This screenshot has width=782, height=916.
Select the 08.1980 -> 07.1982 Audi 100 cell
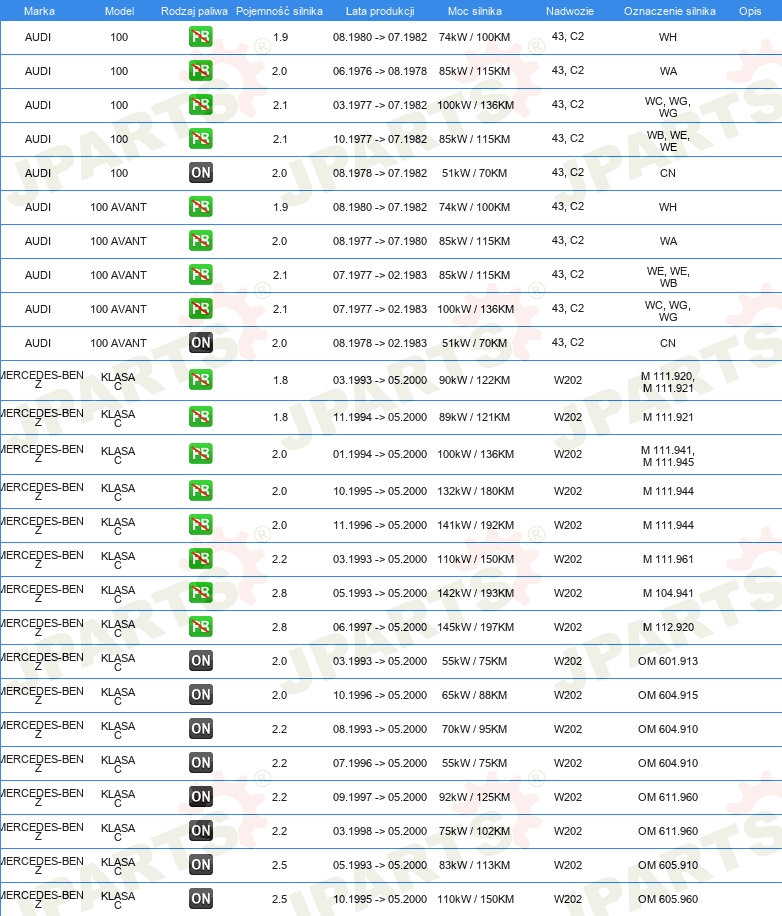click(x=380, y=37)
